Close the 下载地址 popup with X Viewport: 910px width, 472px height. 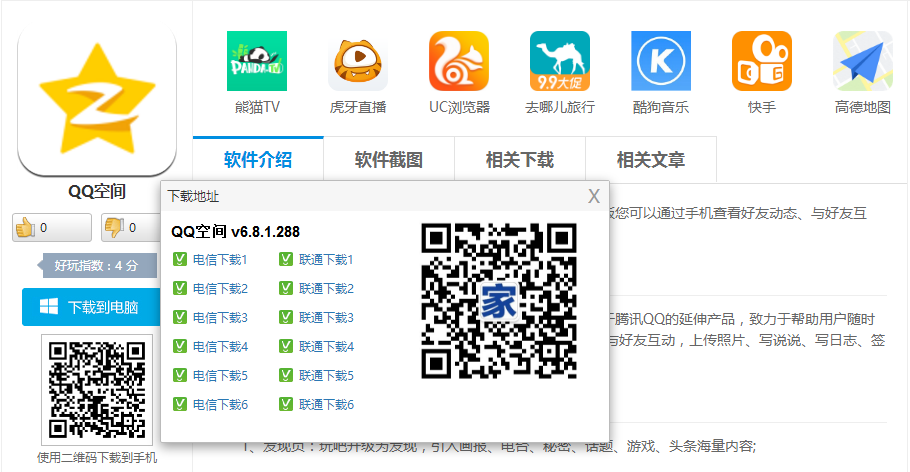tap(594, 196)
